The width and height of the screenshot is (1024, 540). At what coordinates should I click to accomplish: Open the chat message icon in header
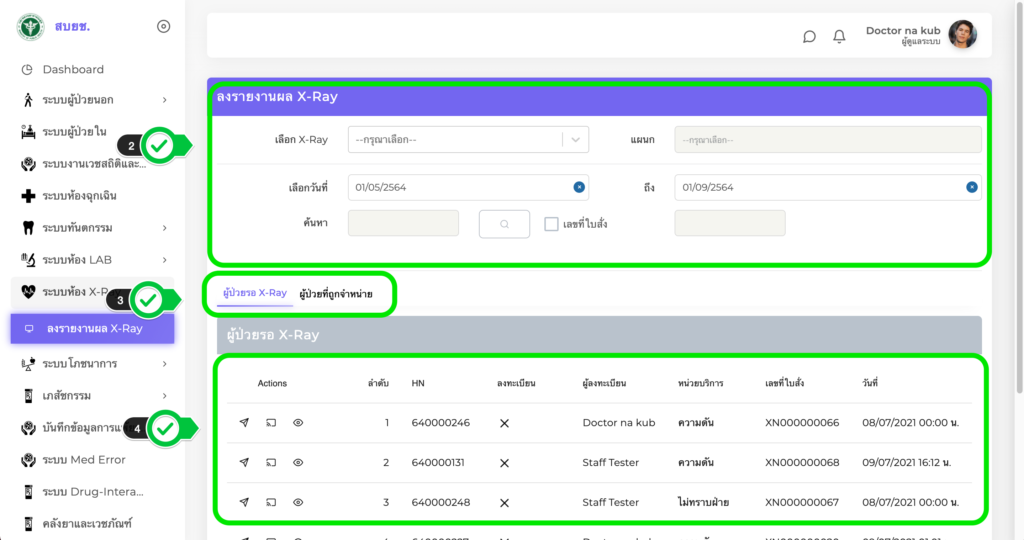click(809, 36)
